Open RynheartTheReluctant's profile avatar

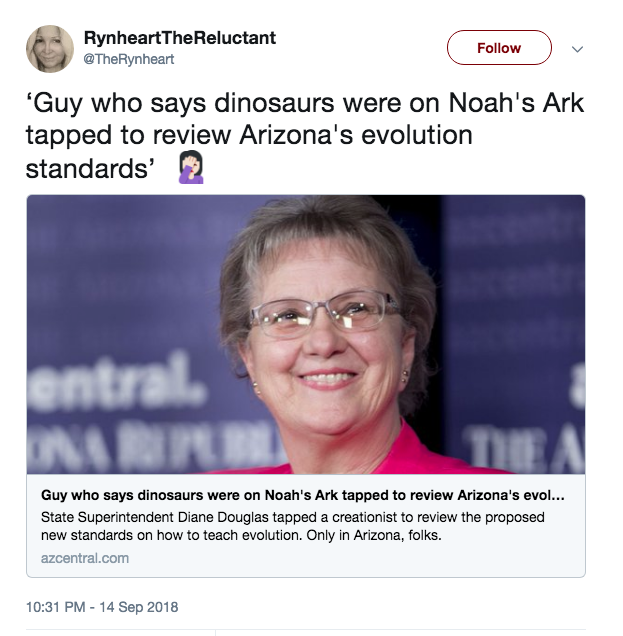point(50,49)
